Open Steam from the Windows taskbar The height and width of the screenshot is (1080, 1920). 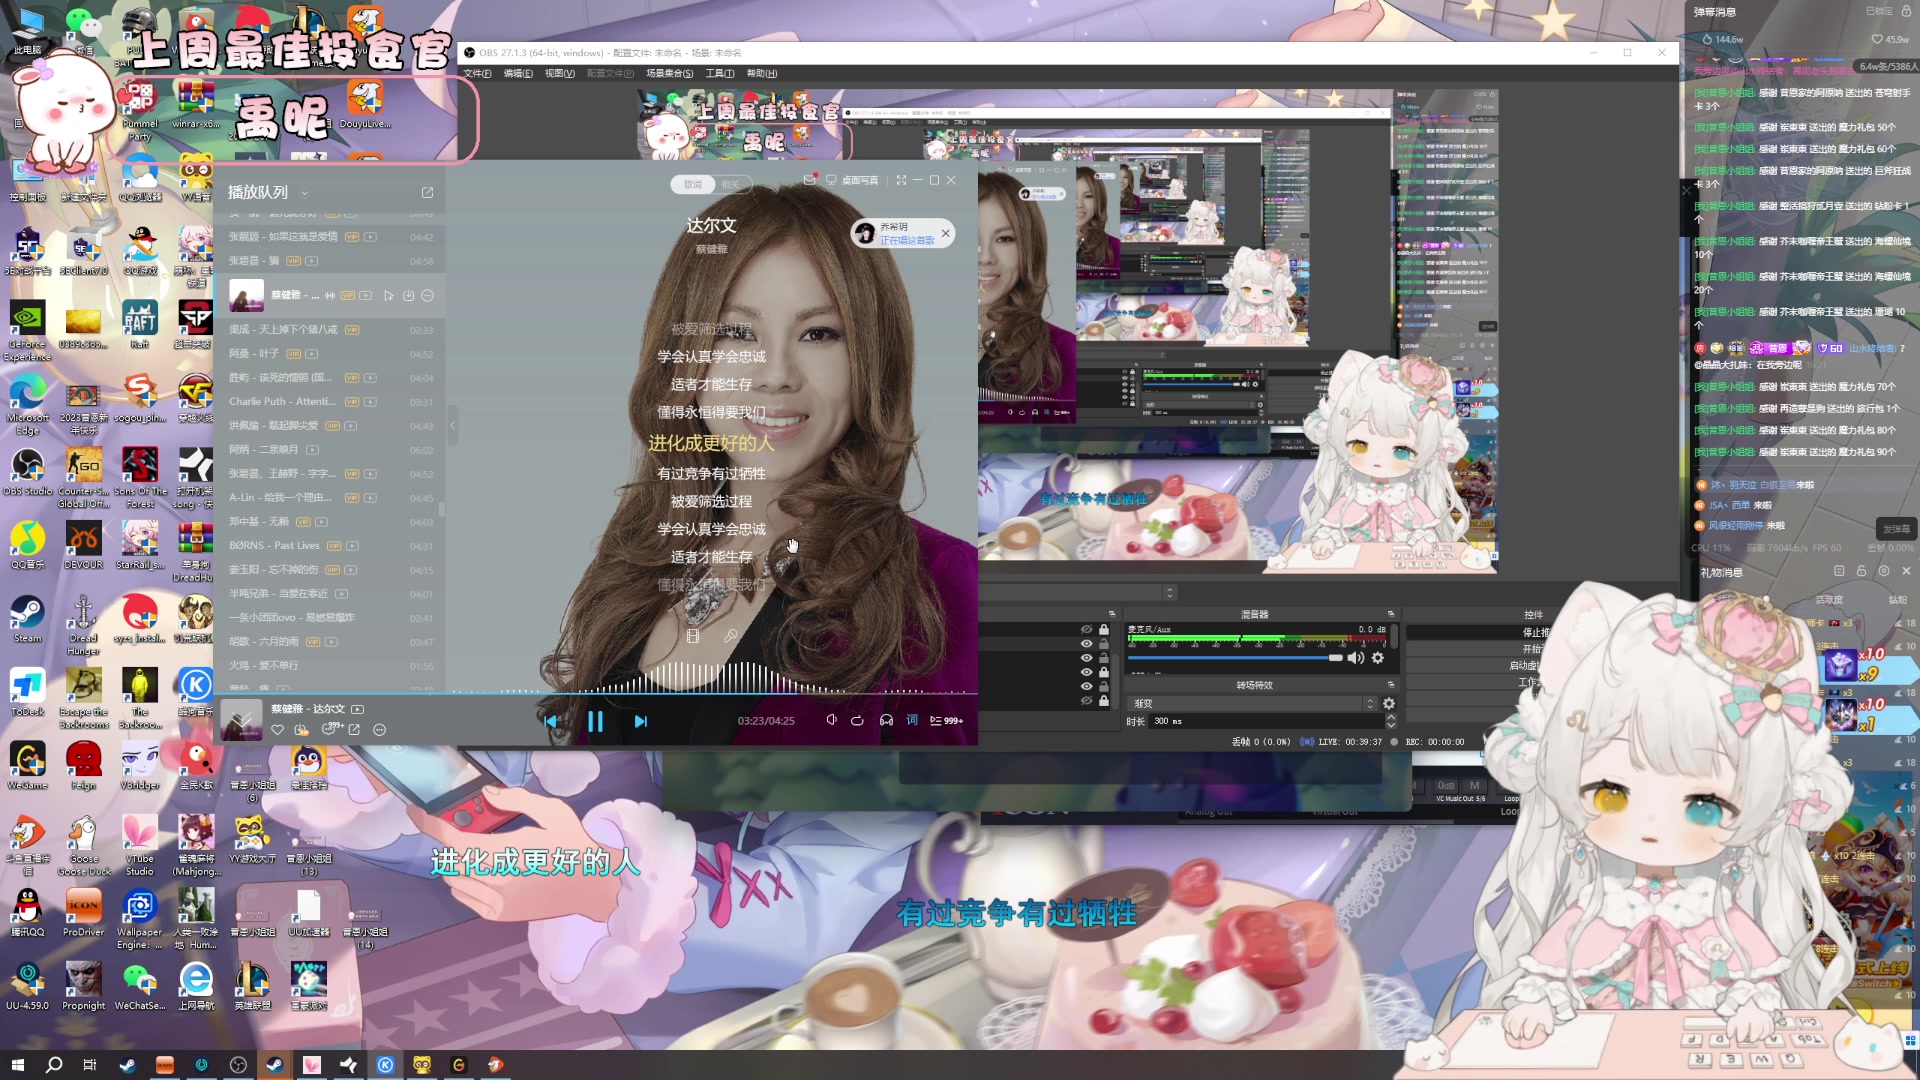[127, 1065]
